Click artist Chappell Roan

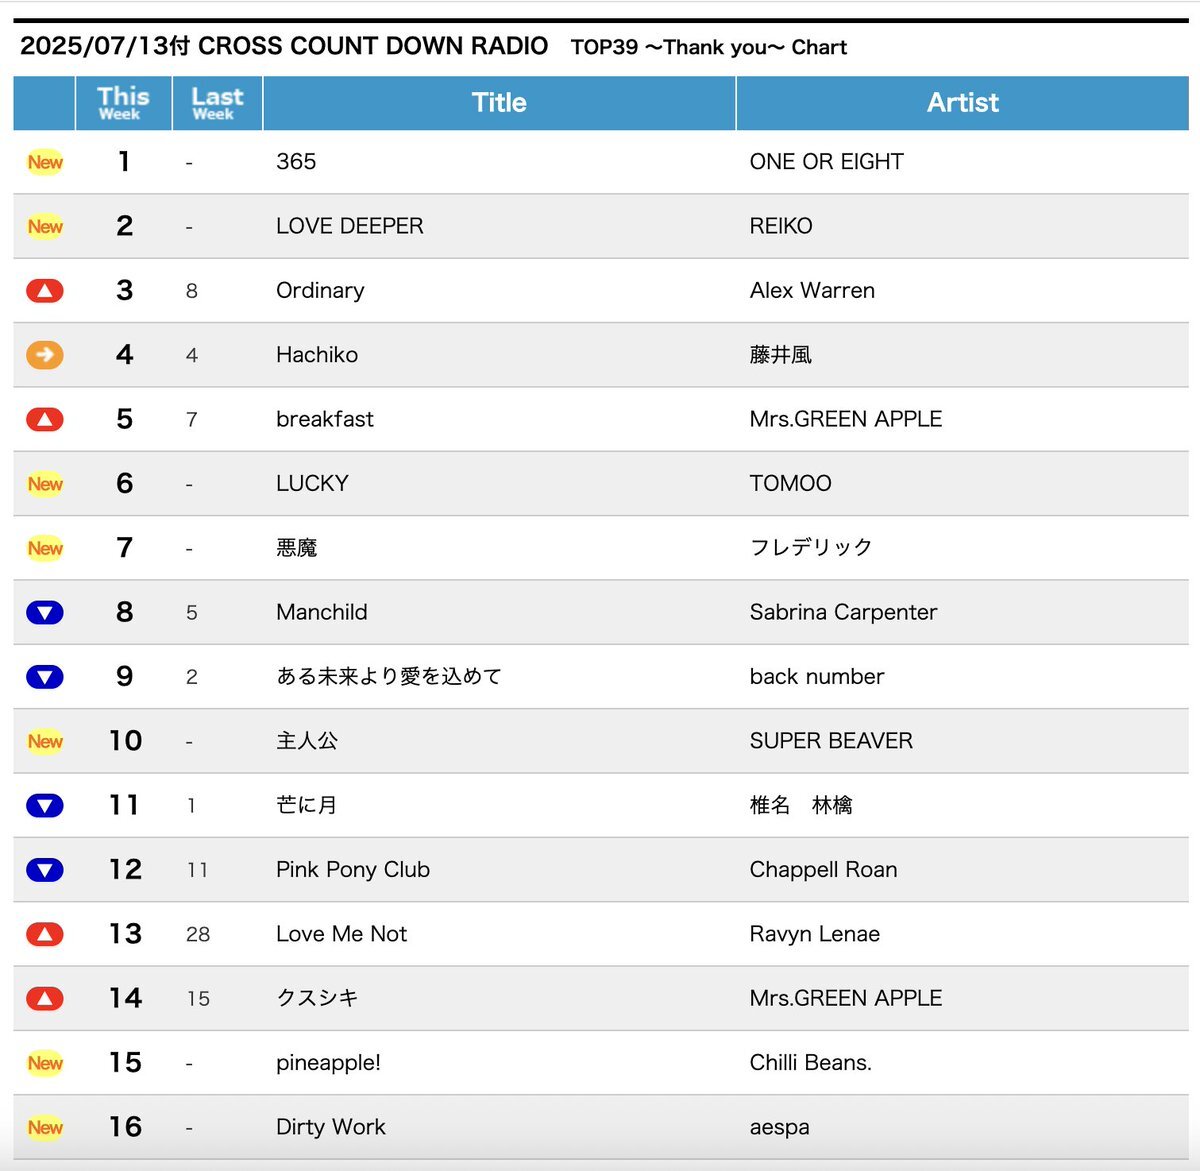click(x=824, y=870)
